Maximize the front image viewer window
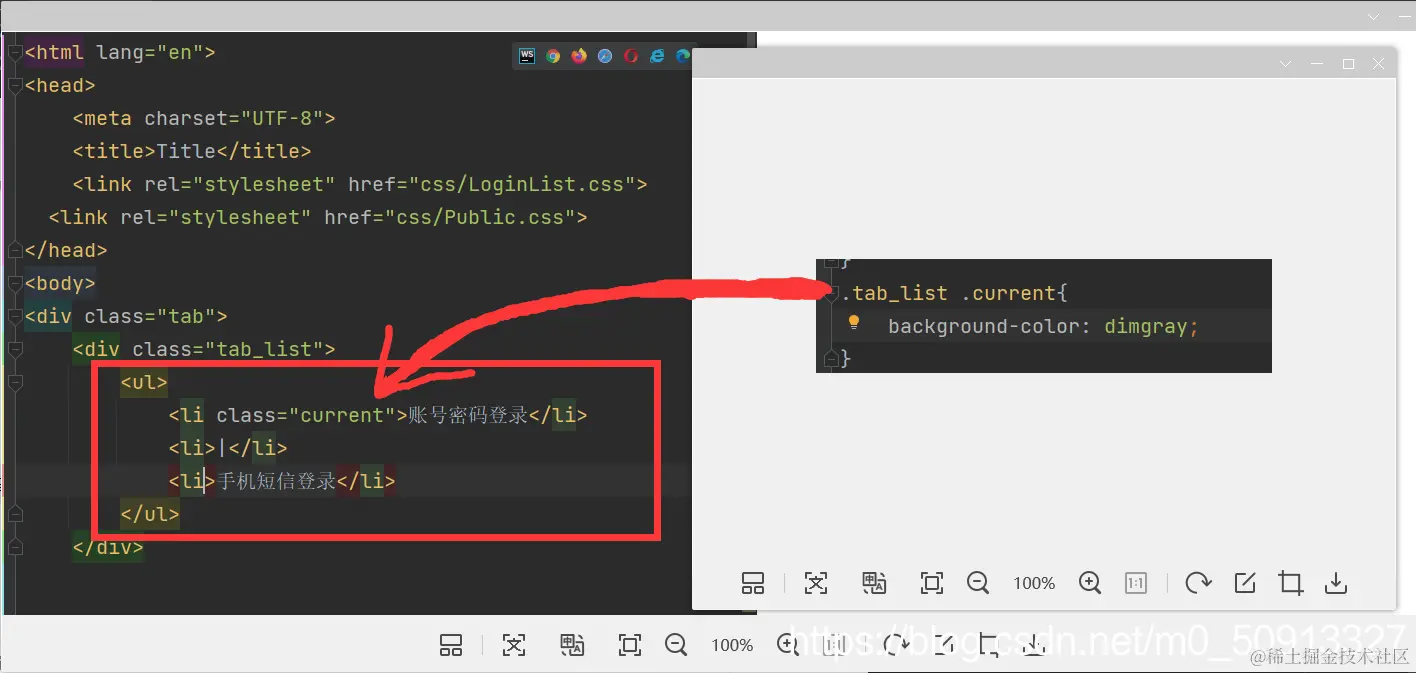 (1348, 64)
